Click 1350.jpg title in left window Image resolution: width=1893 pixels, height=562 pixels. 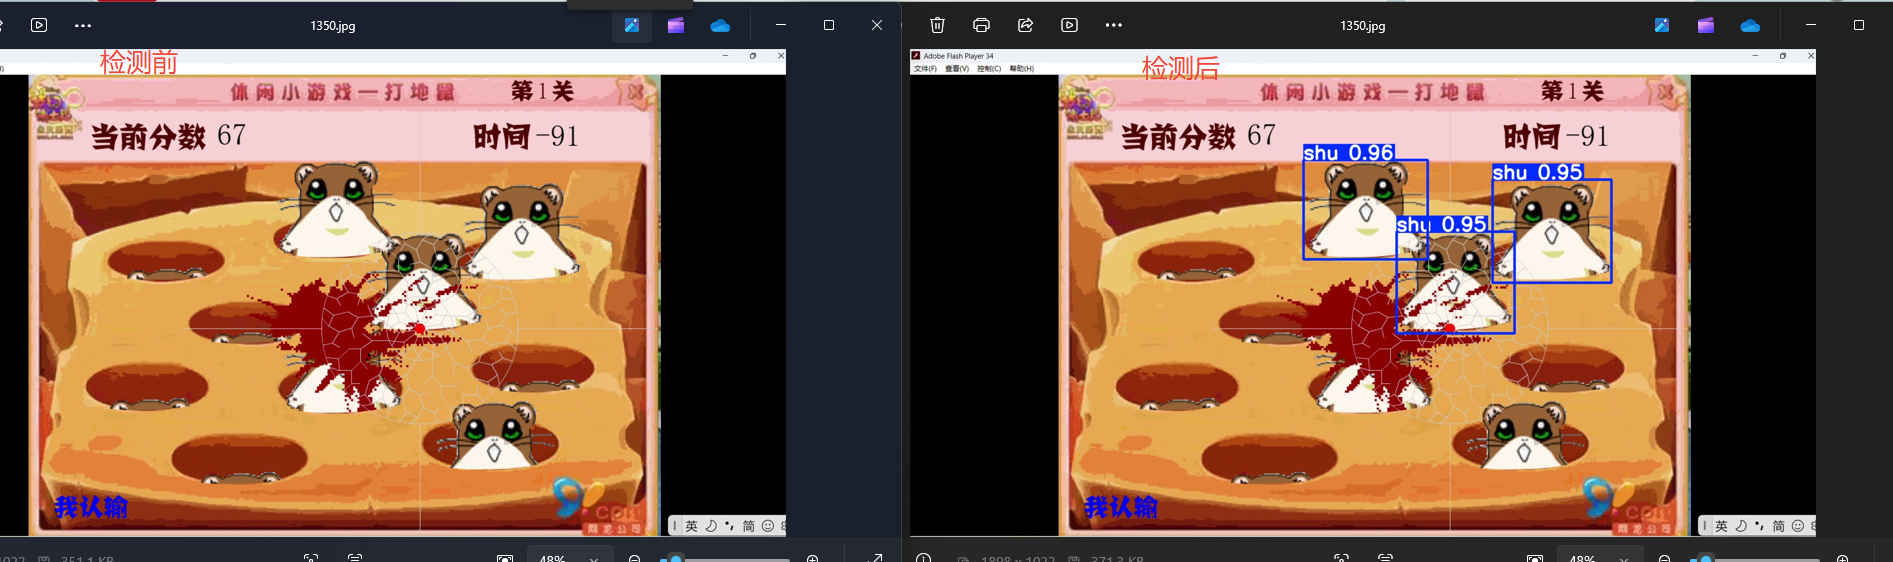pyautogui.click(x=333, y=26)
